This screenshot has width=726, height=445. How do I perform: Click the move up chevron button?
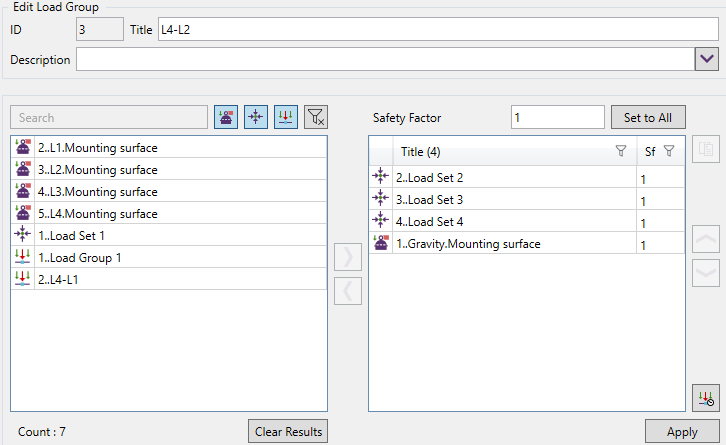pyautogui.click(x=705, y=239)
